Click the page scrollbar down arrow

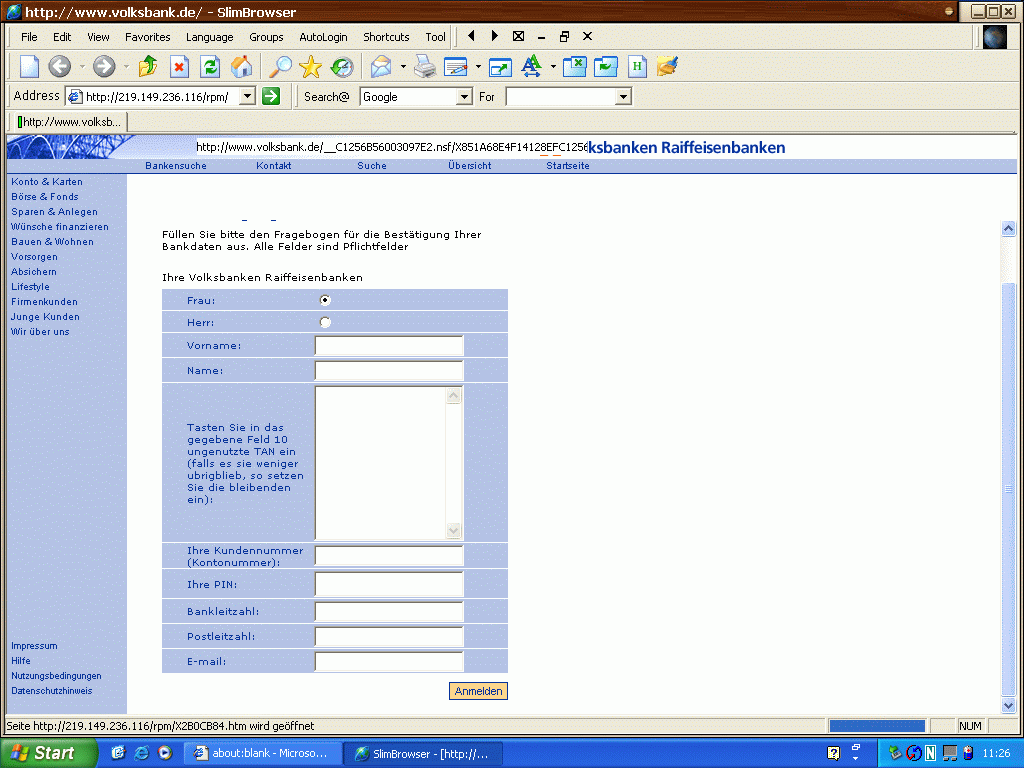(x=1008, y=706)
